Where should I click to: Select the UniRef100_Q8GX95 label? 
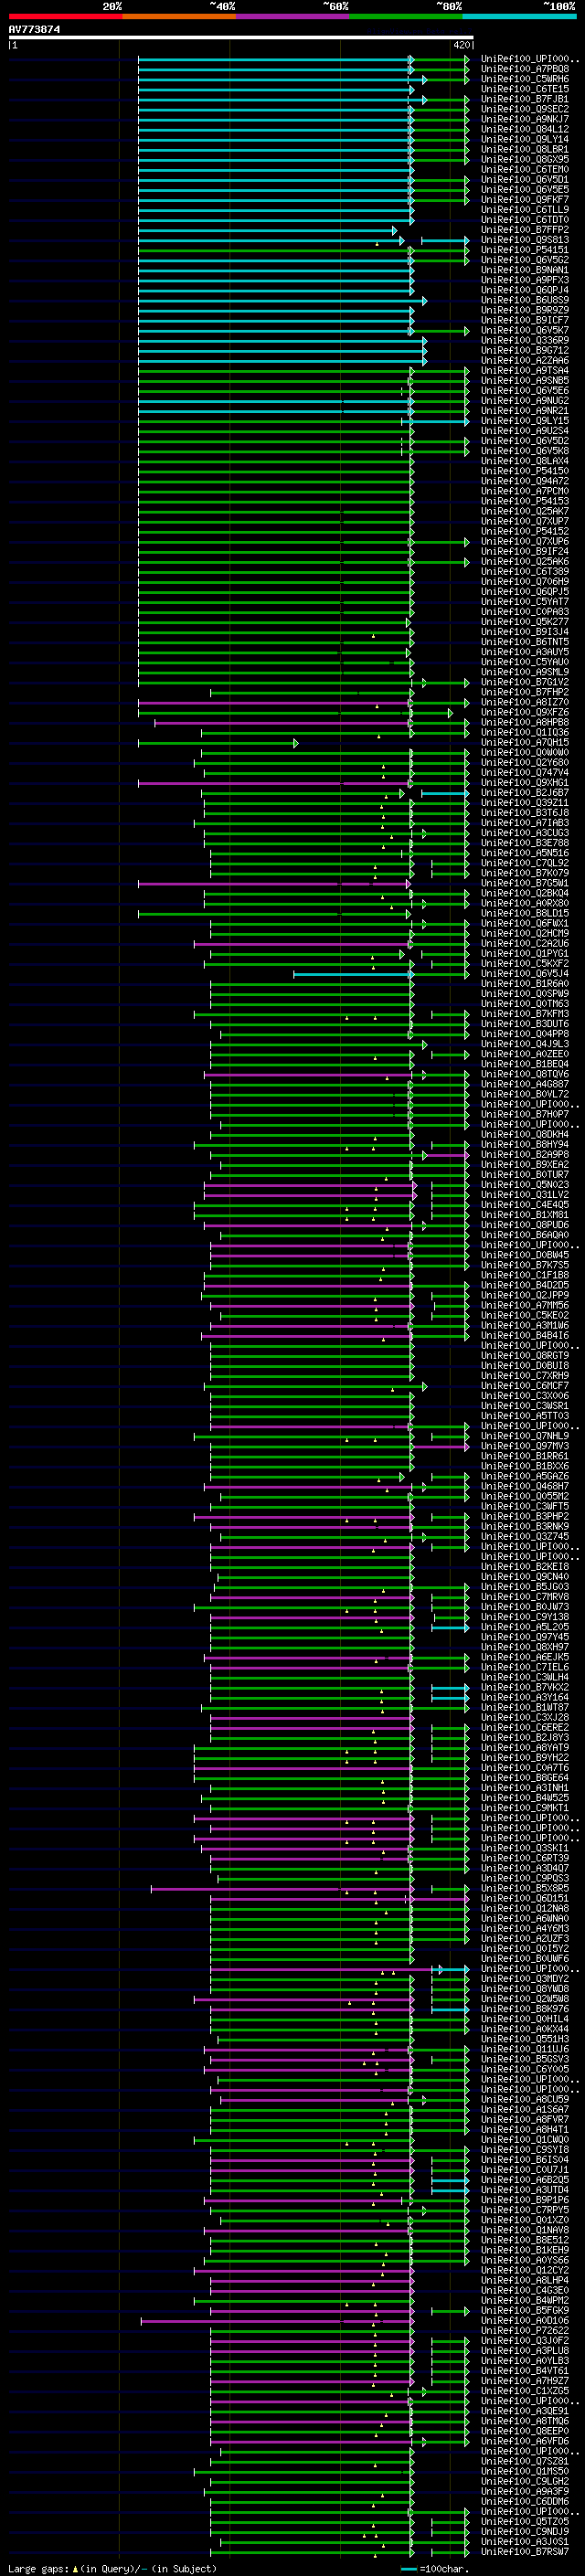click(525, 159)
